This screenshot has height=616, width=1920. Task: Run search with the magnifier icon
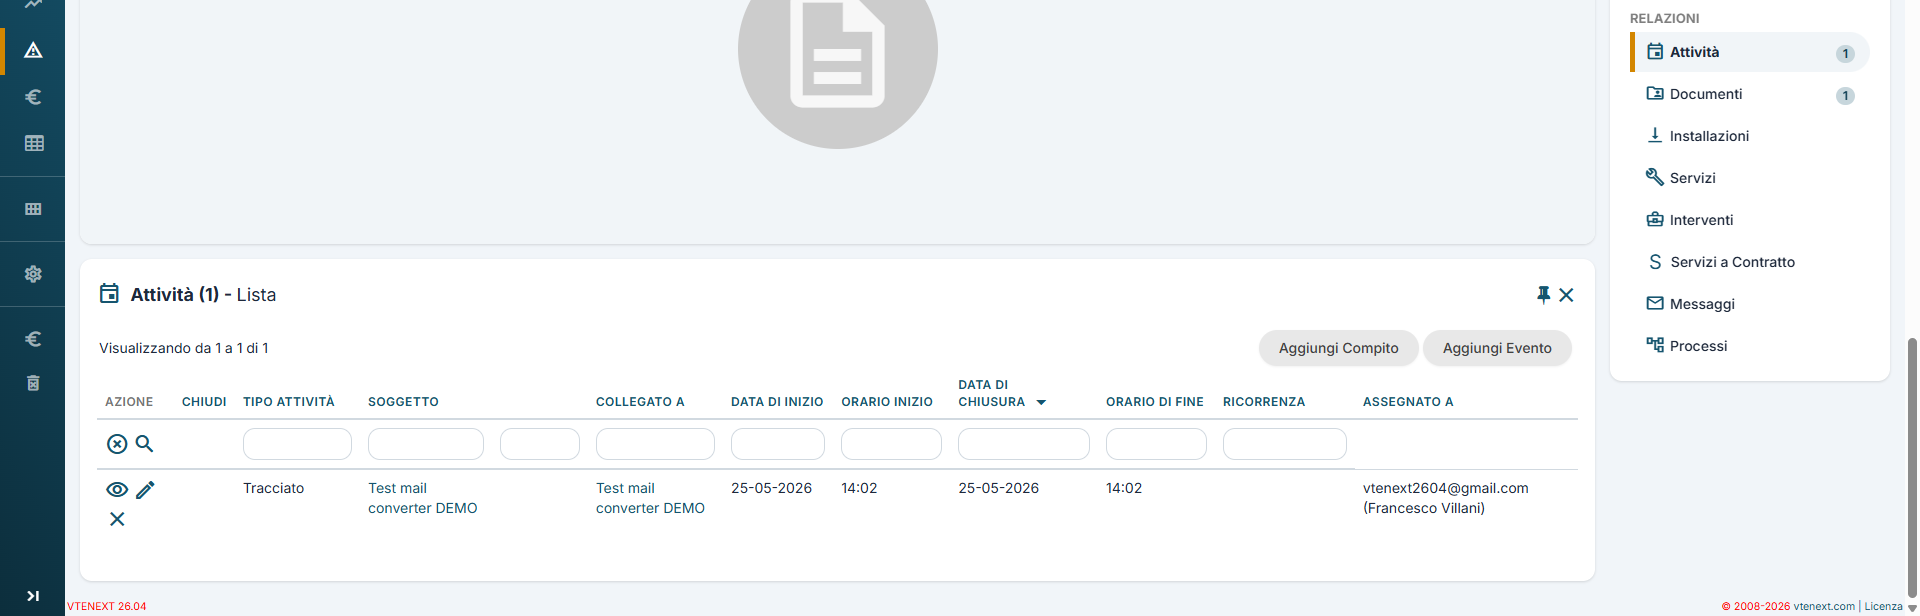click(144, 443)
